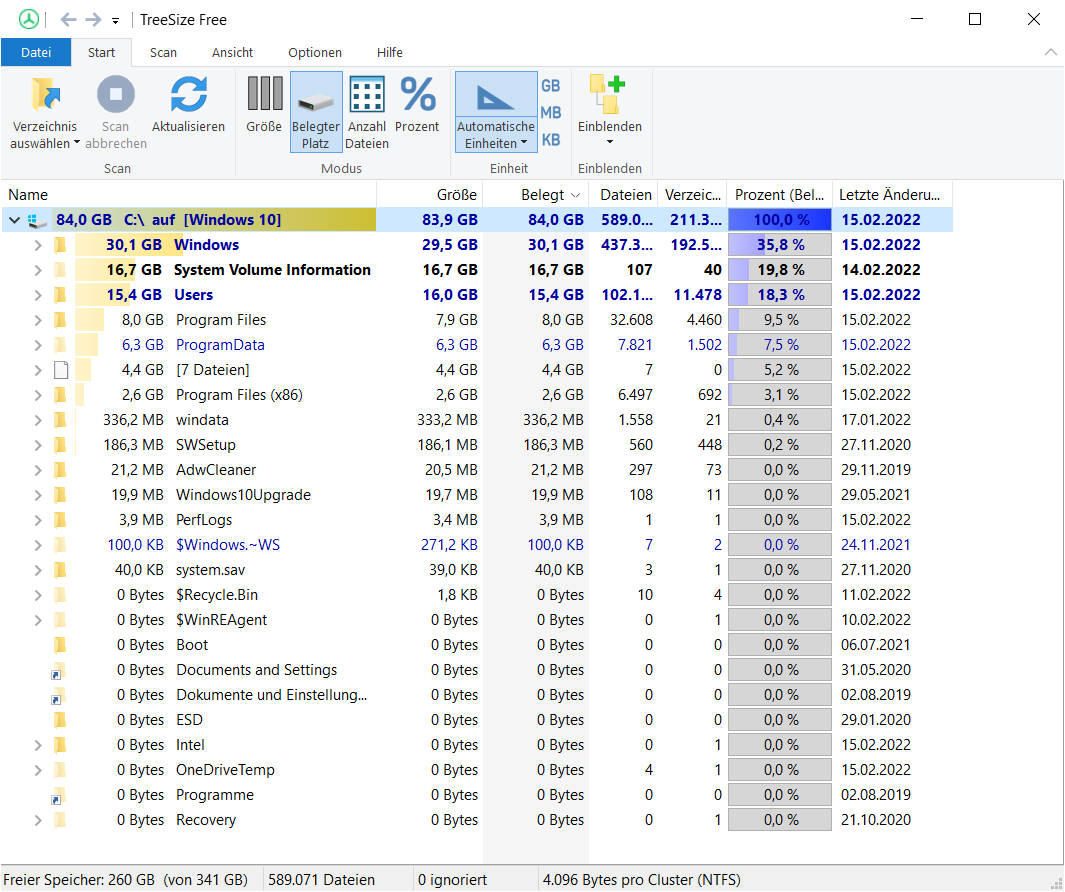Click the TreeSize application logo icon
Screen dimensions: 1065x892
pos(29,19)
